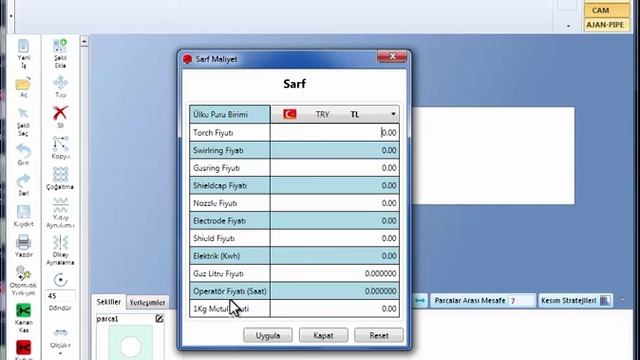
Task: Click the red scissors cut icon
Action: (x=23, y=347)
